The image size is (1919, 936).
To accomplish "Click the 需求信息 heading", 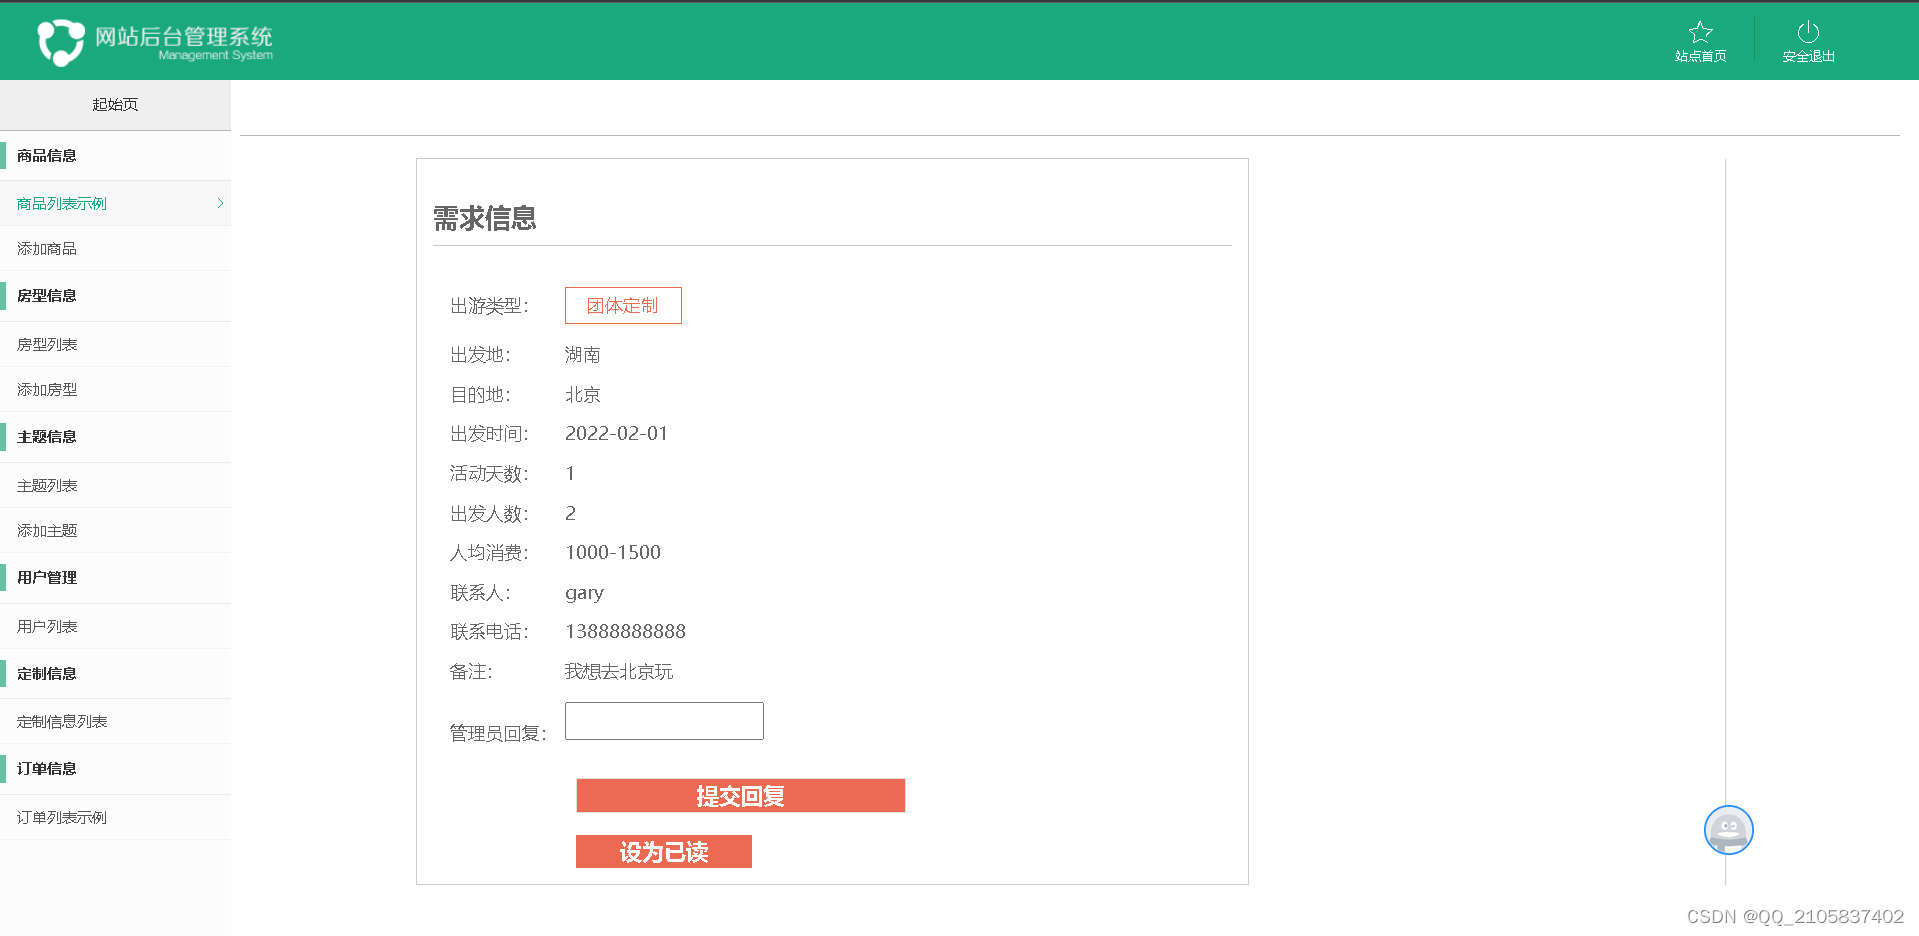I will click(485, 219).
